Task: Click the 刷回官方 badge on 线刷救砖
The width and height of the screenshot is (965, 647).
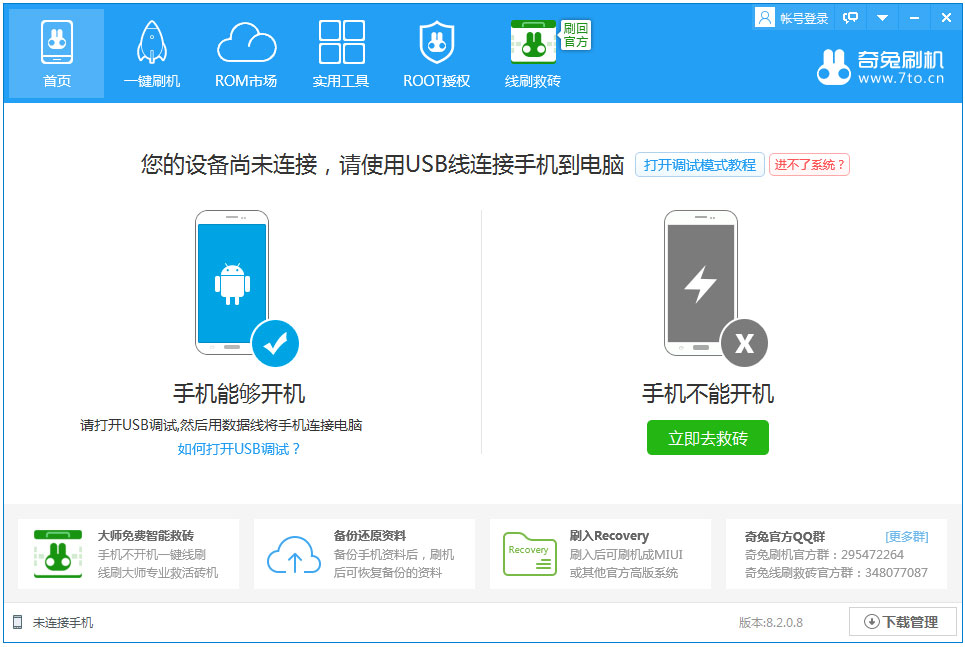Action: pos(575,35)
